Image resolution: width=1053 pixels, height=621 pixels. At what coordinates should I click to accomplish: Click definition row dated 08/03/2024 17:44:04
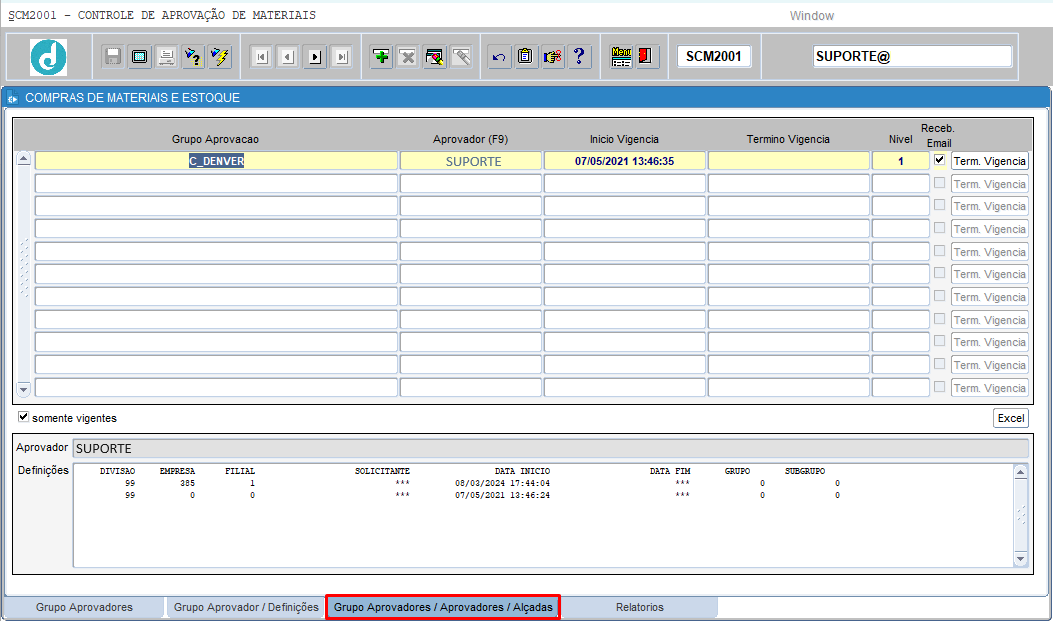[x=502, y=483]
